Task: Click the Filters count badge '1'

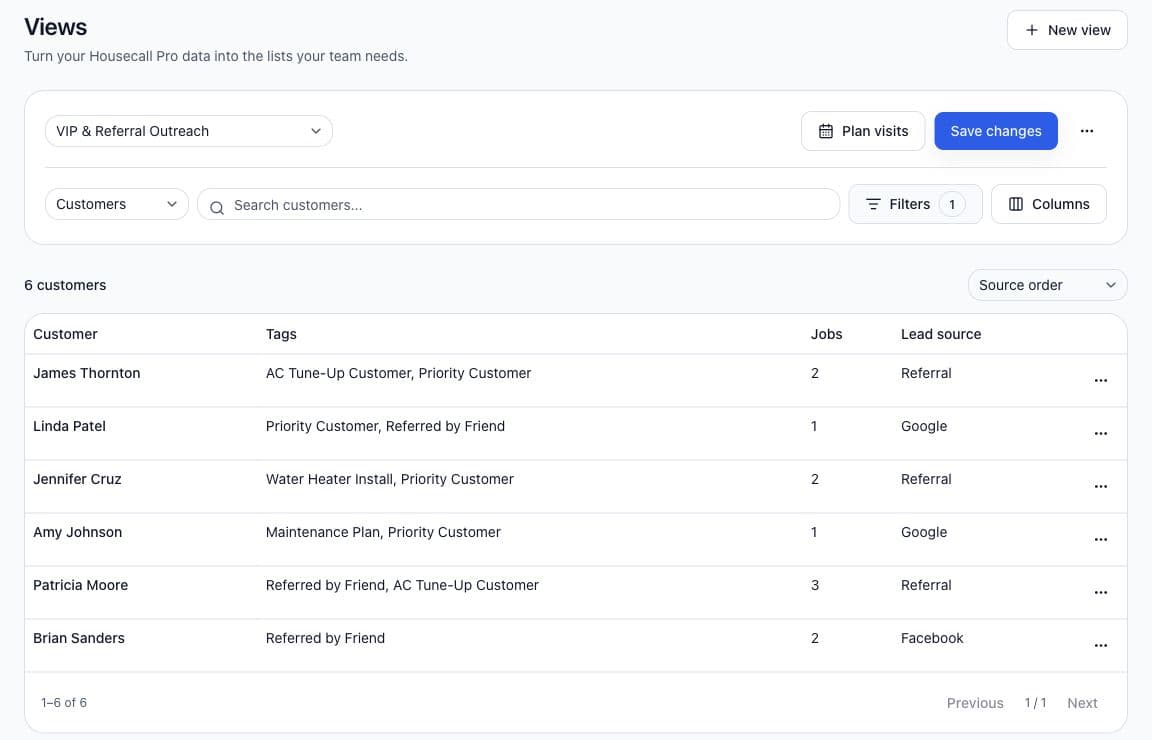Action: pos(951,204)
